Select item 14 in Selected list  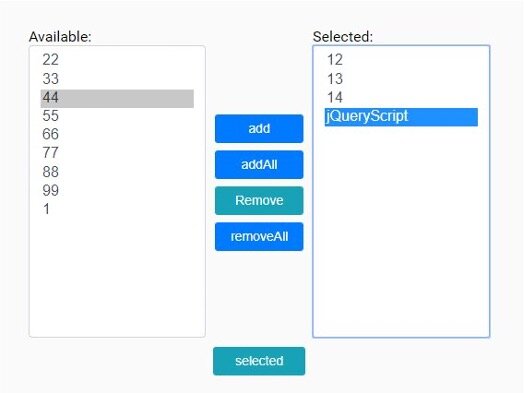pyautogui.click(x=401, y=98)
